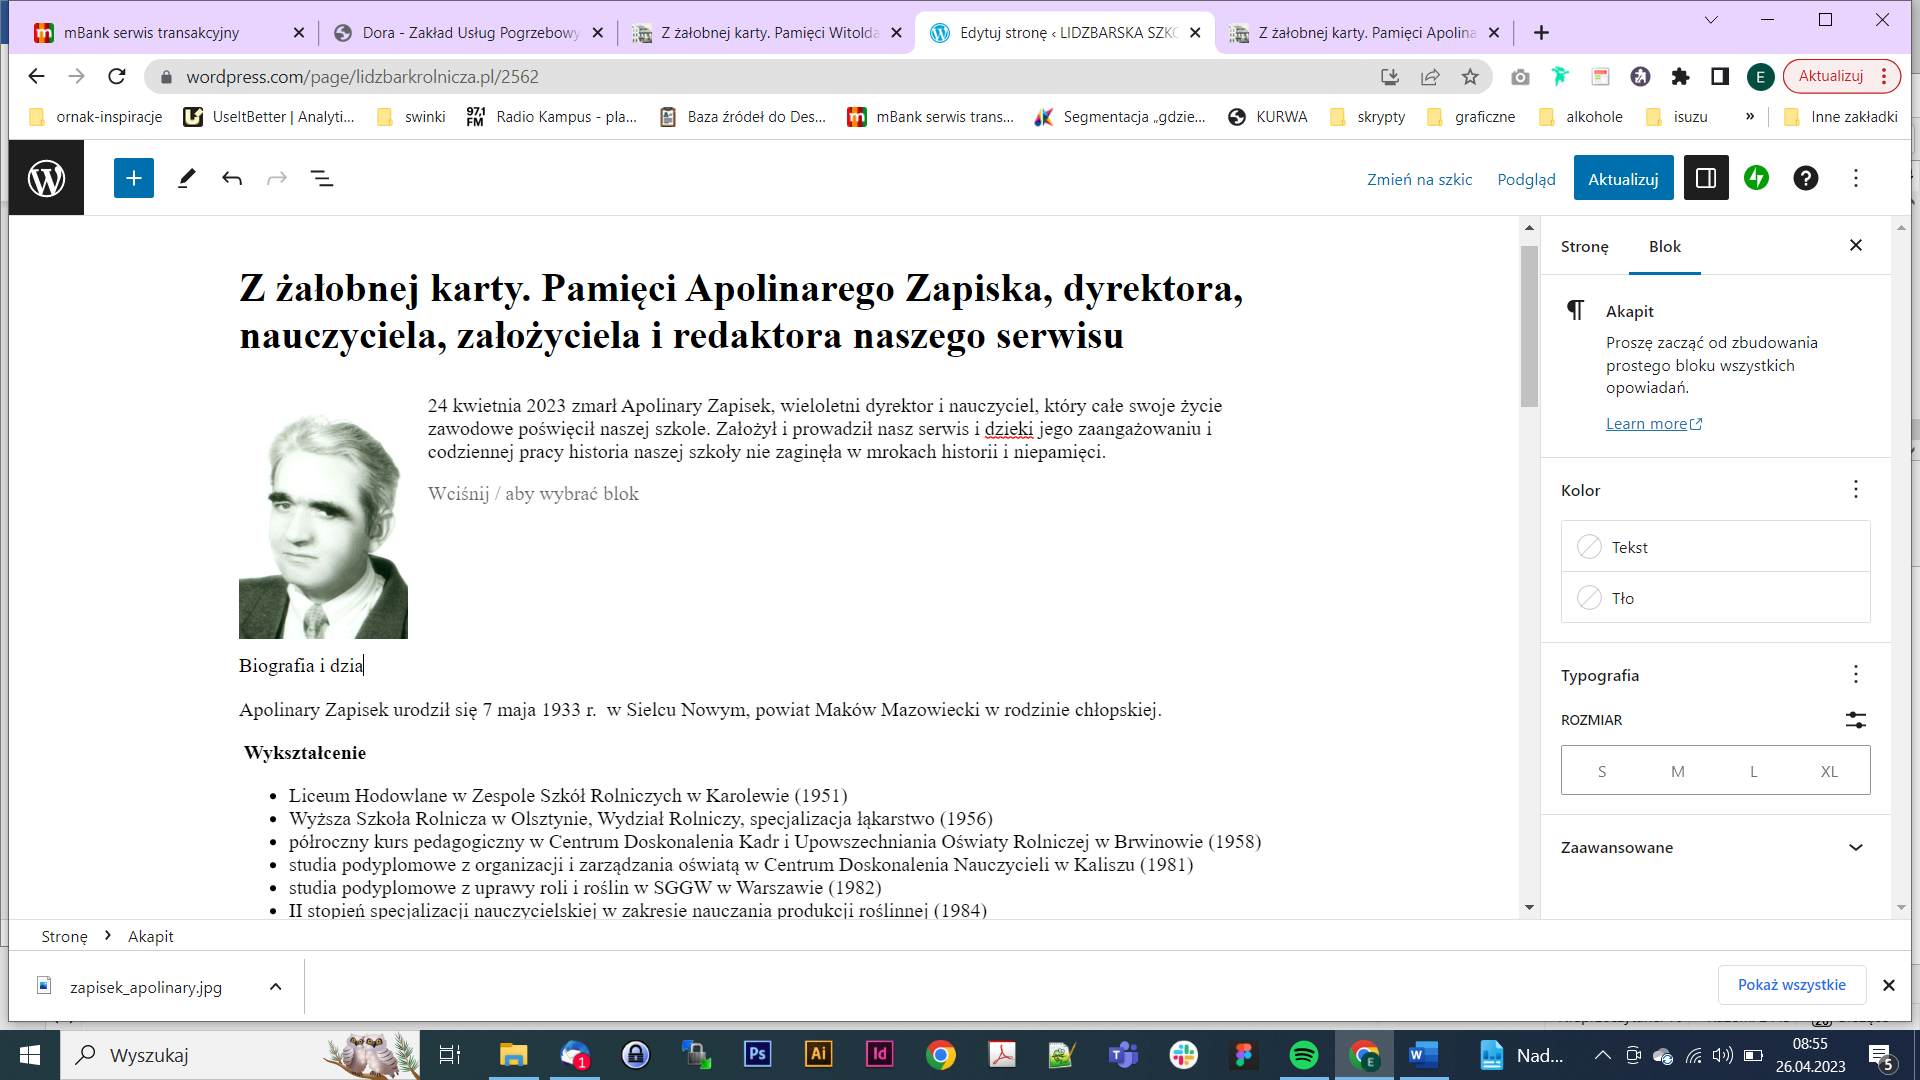Select the M font size option
This screenshot has width=1920, height=1080.
pyautogui.click(x=1677, y=771)
